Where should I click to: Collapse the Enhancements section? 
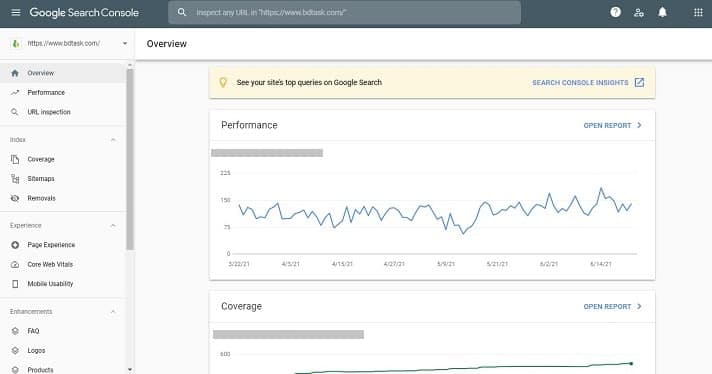[x=113, y=312]
